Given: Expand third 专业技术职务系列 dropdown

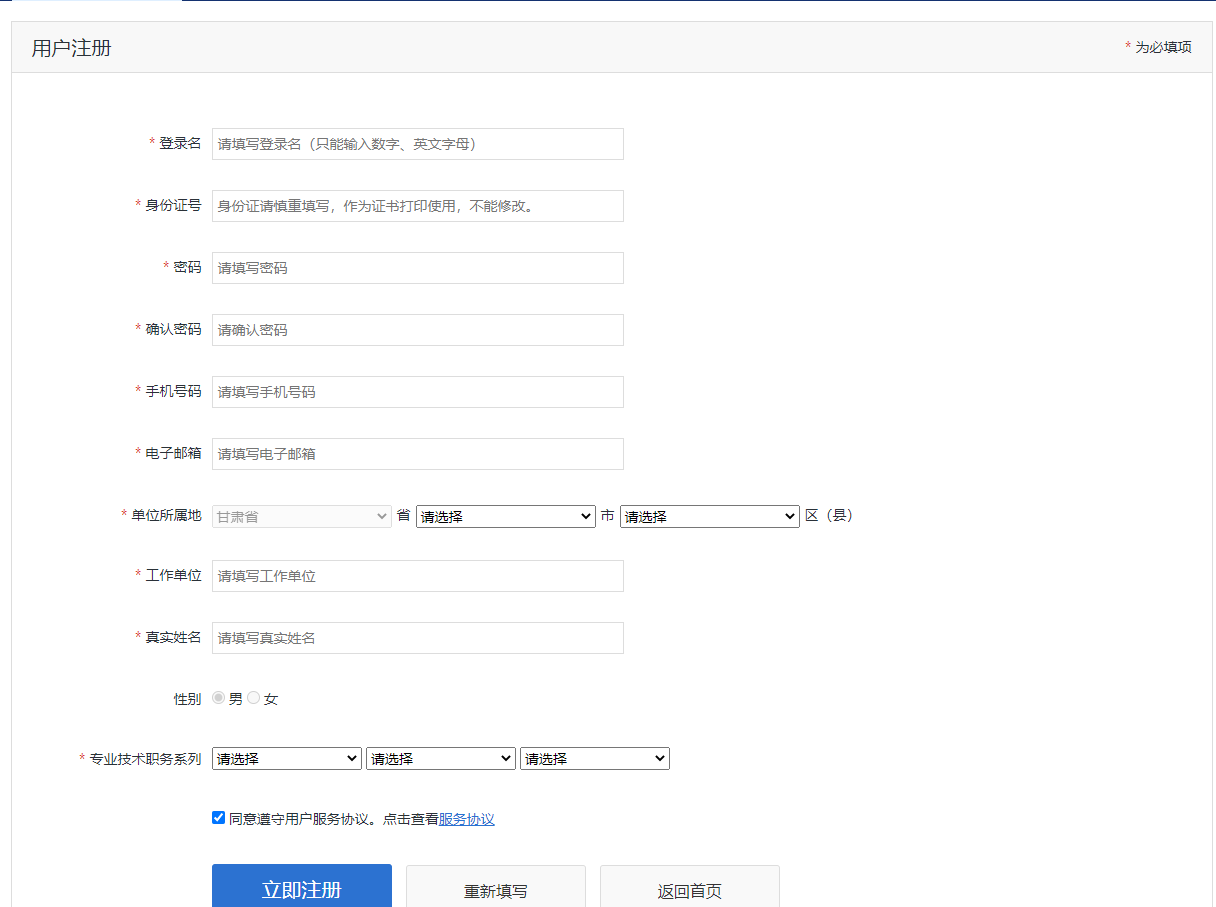Looking at the screenshot, I should coord(595,759).
